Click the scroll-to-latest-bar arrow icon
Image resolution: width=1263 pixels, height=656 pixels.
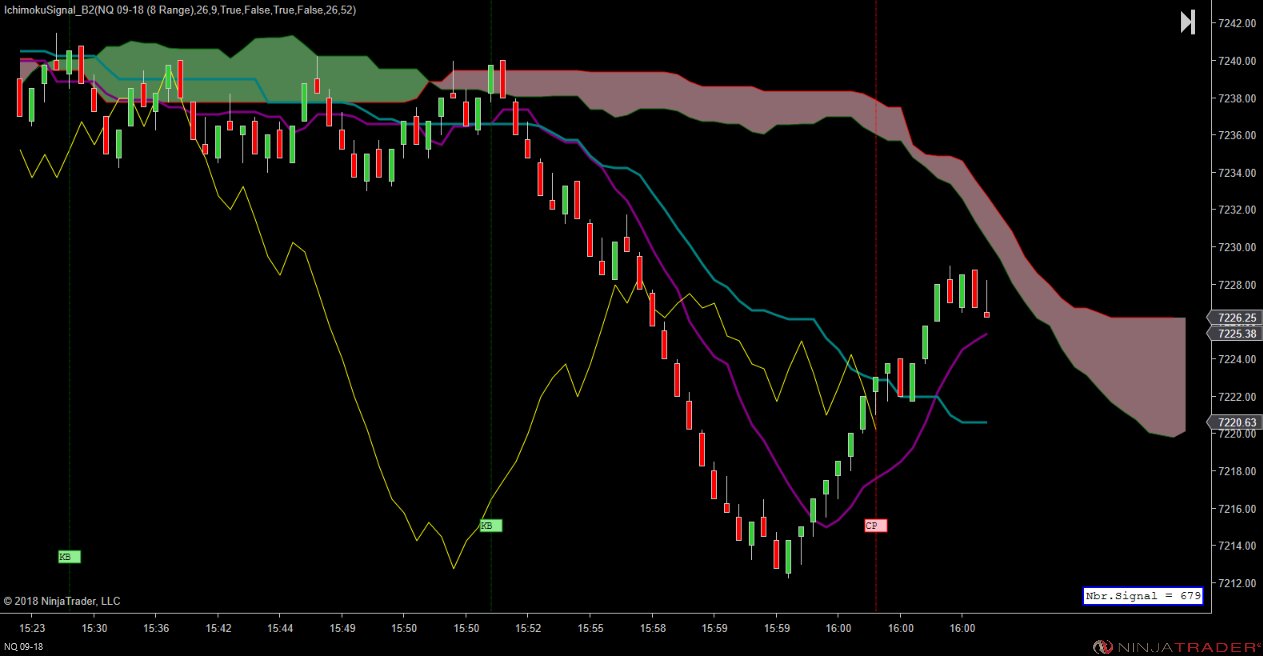[x=1187, y=22]
